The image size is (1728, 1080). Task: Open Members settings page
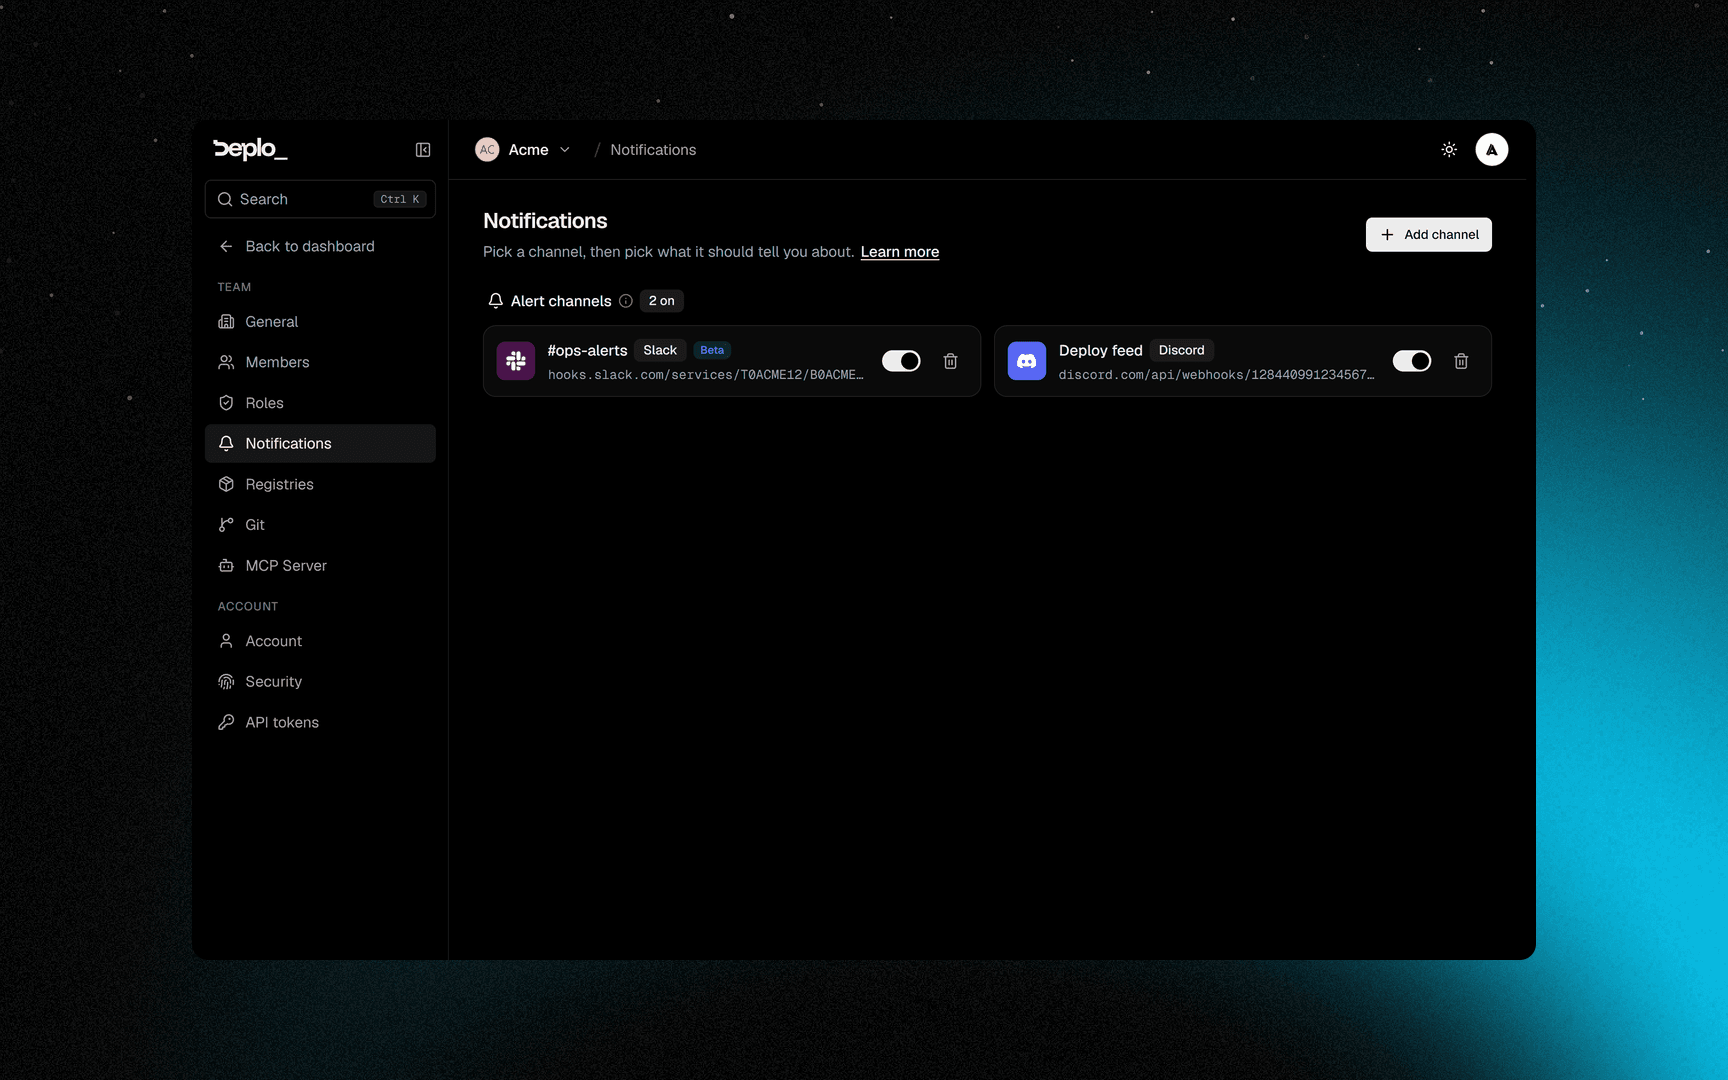320,362
